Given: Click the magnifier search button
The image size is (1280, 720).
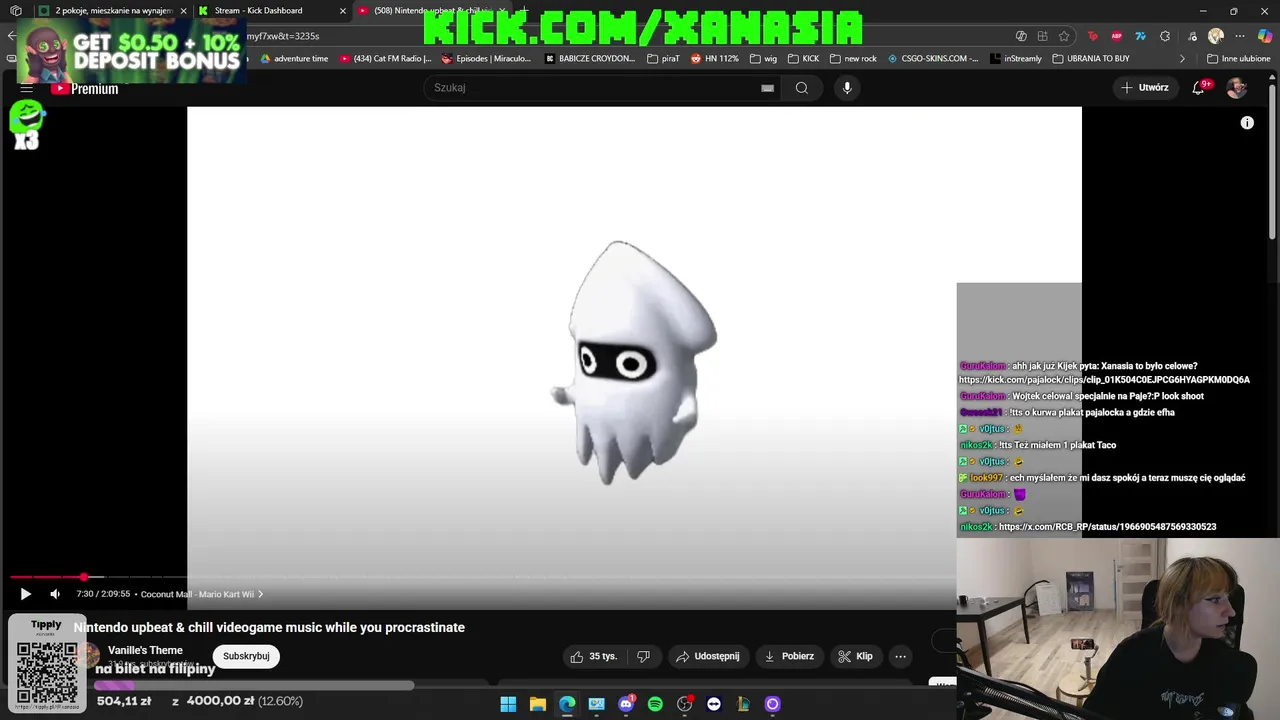Looking at the screenshot, I should 802,88.
